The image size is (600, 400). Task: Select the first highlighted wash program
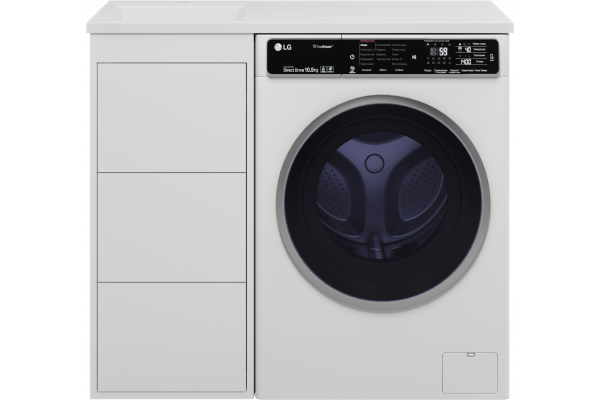(x=365, y=45)
